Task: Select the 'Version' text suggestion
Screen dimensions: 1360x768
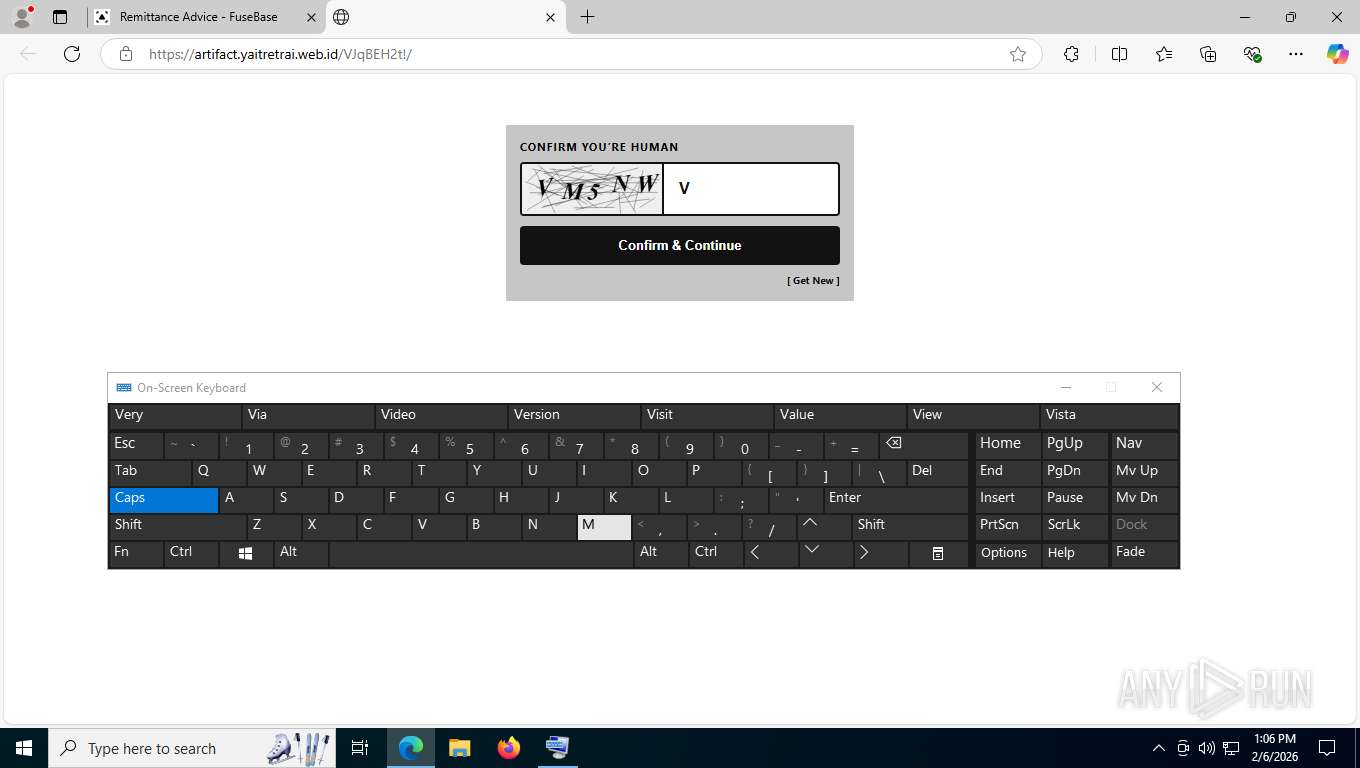Action: pyautogui.click(x=575, y=415)
